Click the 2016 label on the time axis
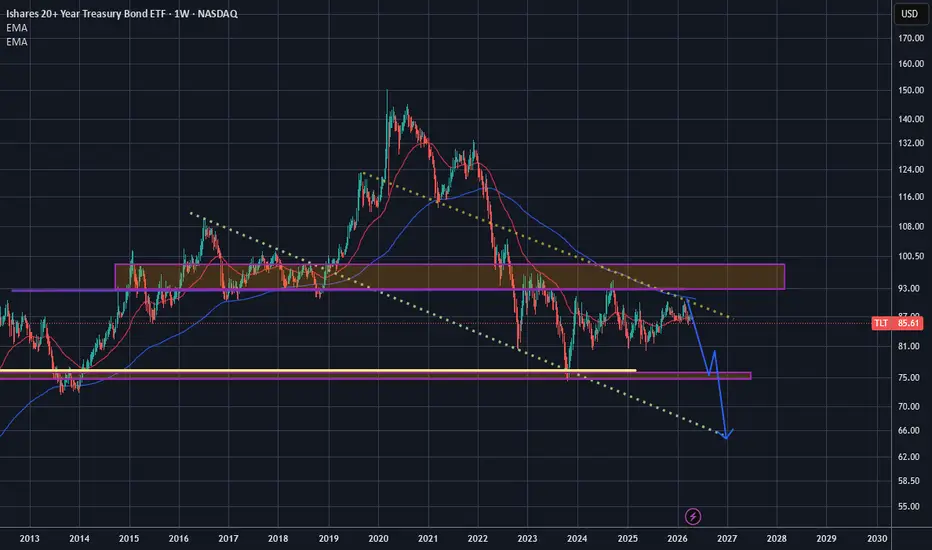This screenshot has height=550, width=932. [178, 539]
